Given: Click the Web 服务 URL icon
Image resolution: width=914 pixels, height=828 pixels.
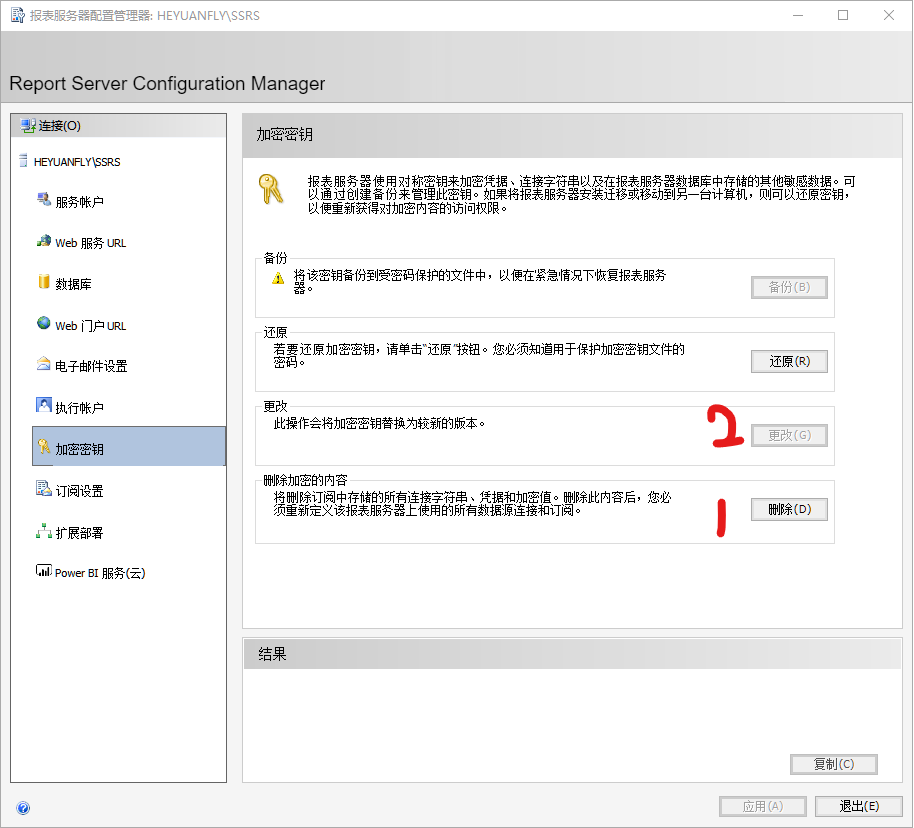Looking at the screenshot, I should pos(44,241).
